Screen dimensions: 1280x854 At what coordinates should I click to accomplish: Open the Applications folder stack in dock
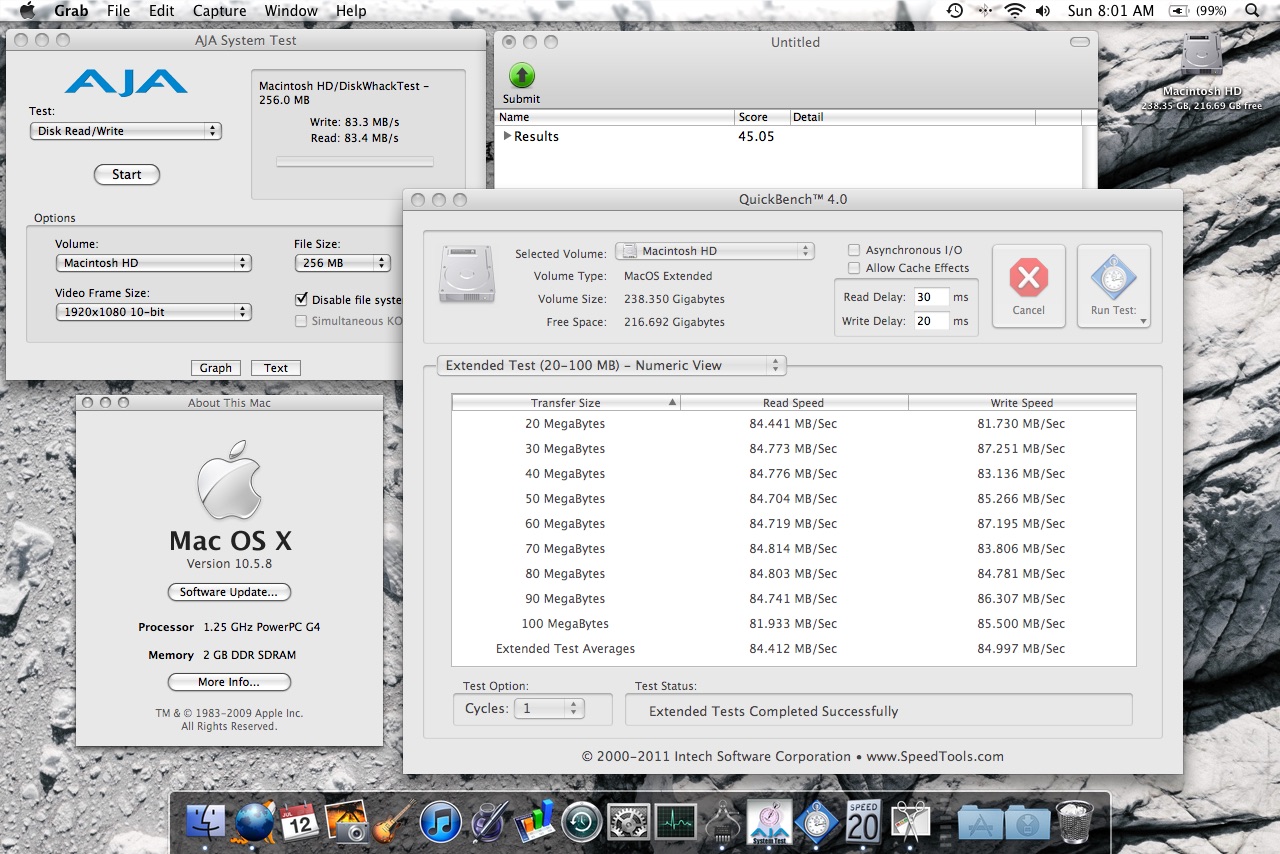click(980, 822)
